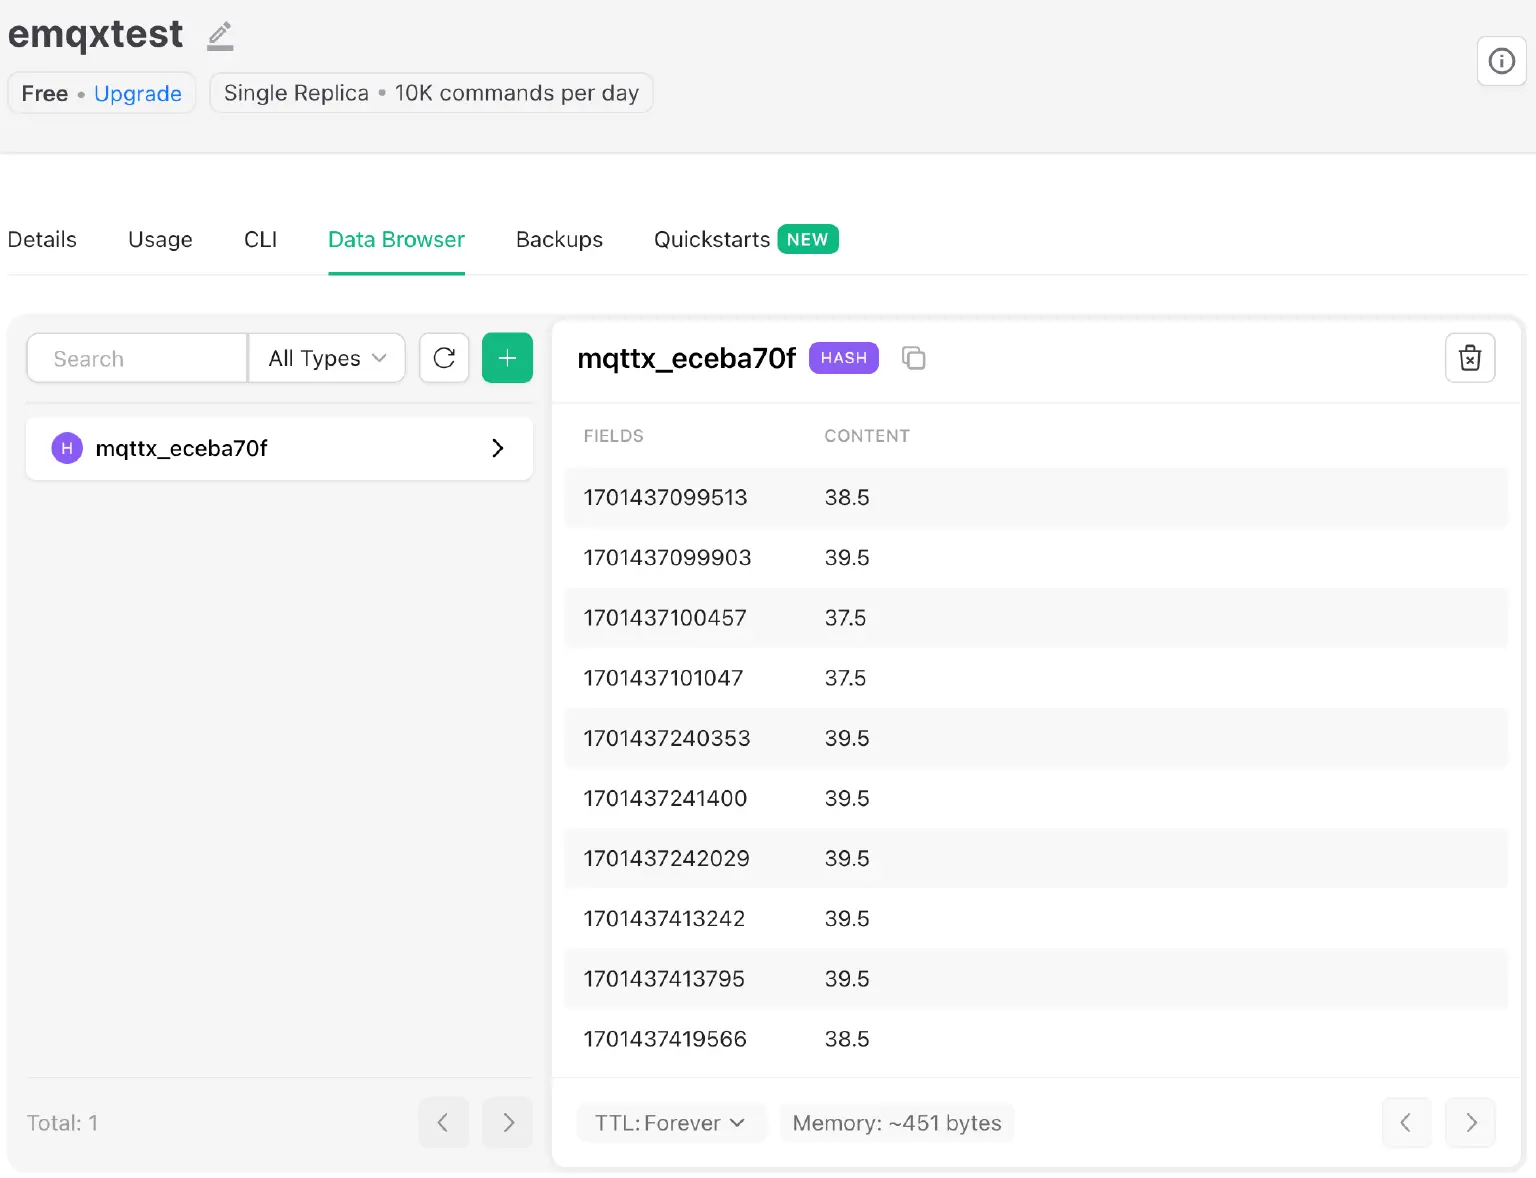Expand the mqttx_eceba70f key entry chevron

[497, 448]
